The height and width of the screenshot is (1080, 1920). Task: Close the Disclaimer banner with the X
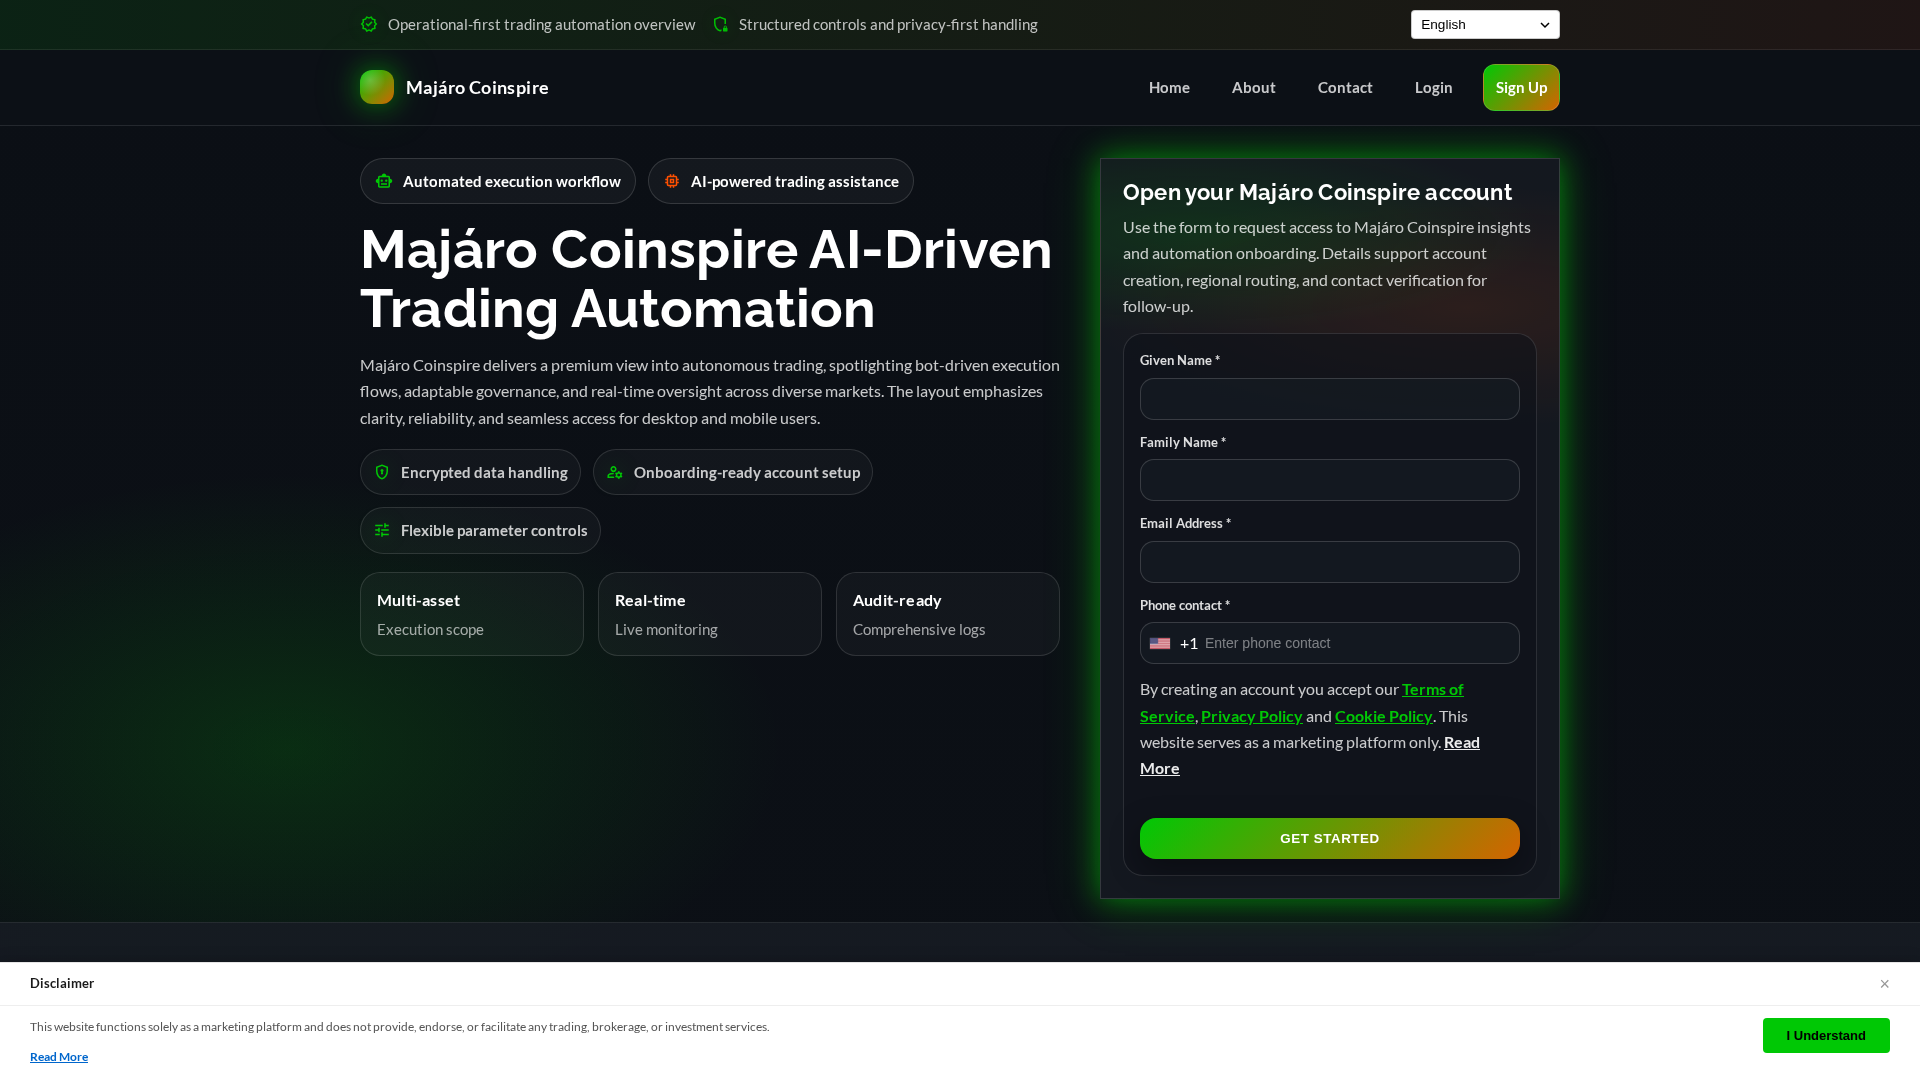(x=1884, y=984)
